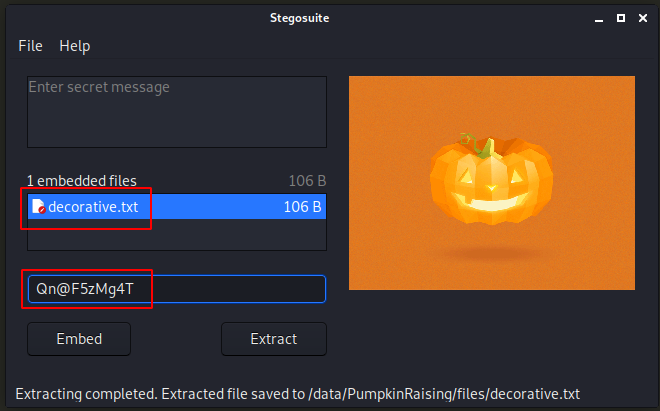Click empty space below decorative.txt in list
Viewport: 660px width, 411px height.
(176, 235)
